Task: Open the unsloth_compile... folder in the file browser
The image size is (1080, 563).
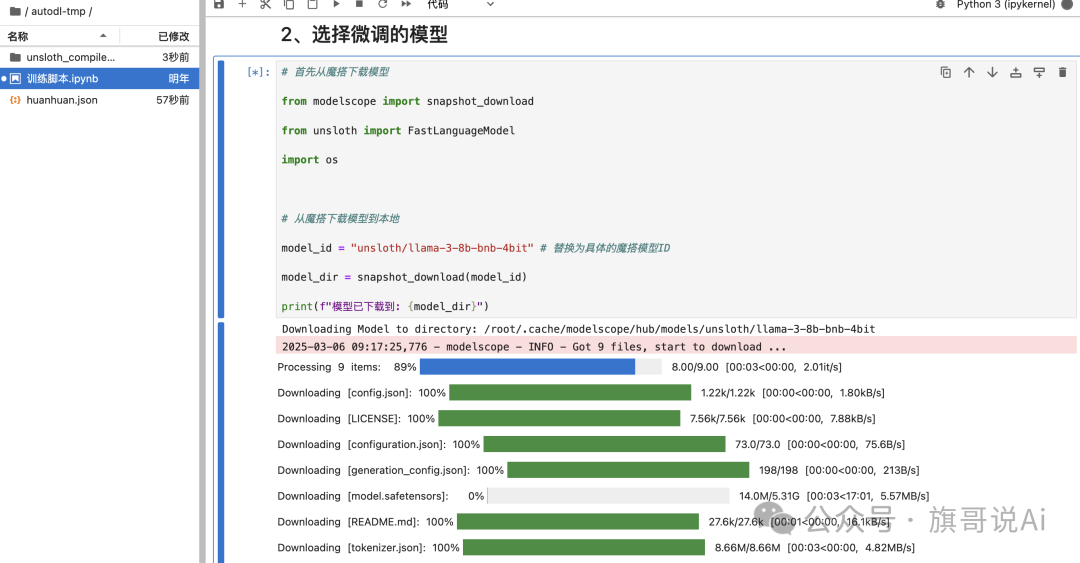Action: click(99, 57)
